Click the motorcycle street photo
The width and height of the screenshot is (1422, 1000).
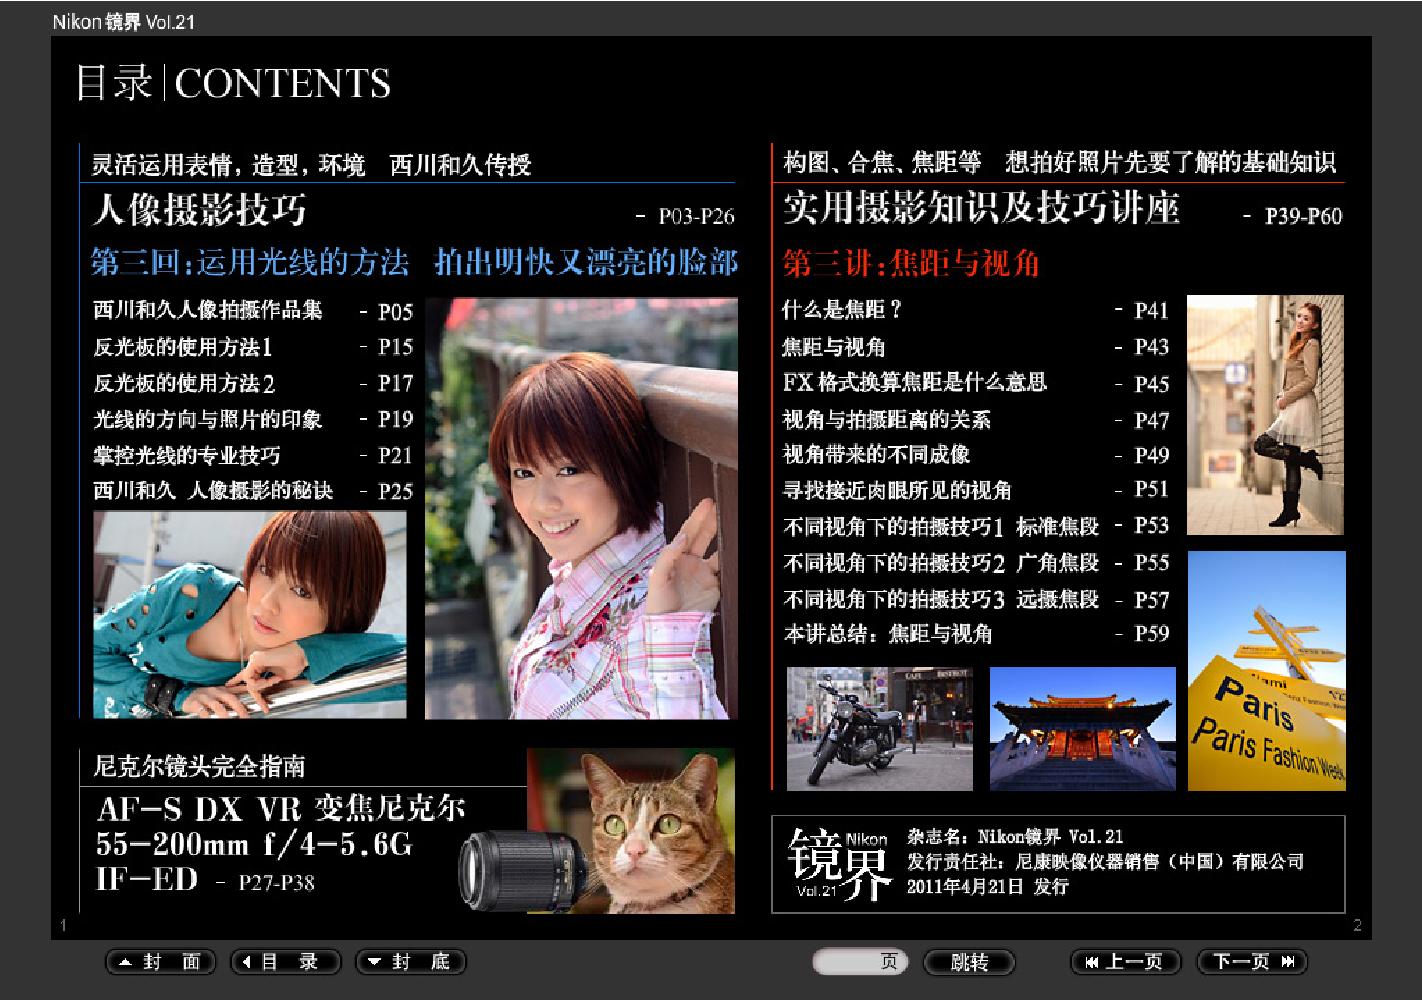click(880, 729)
